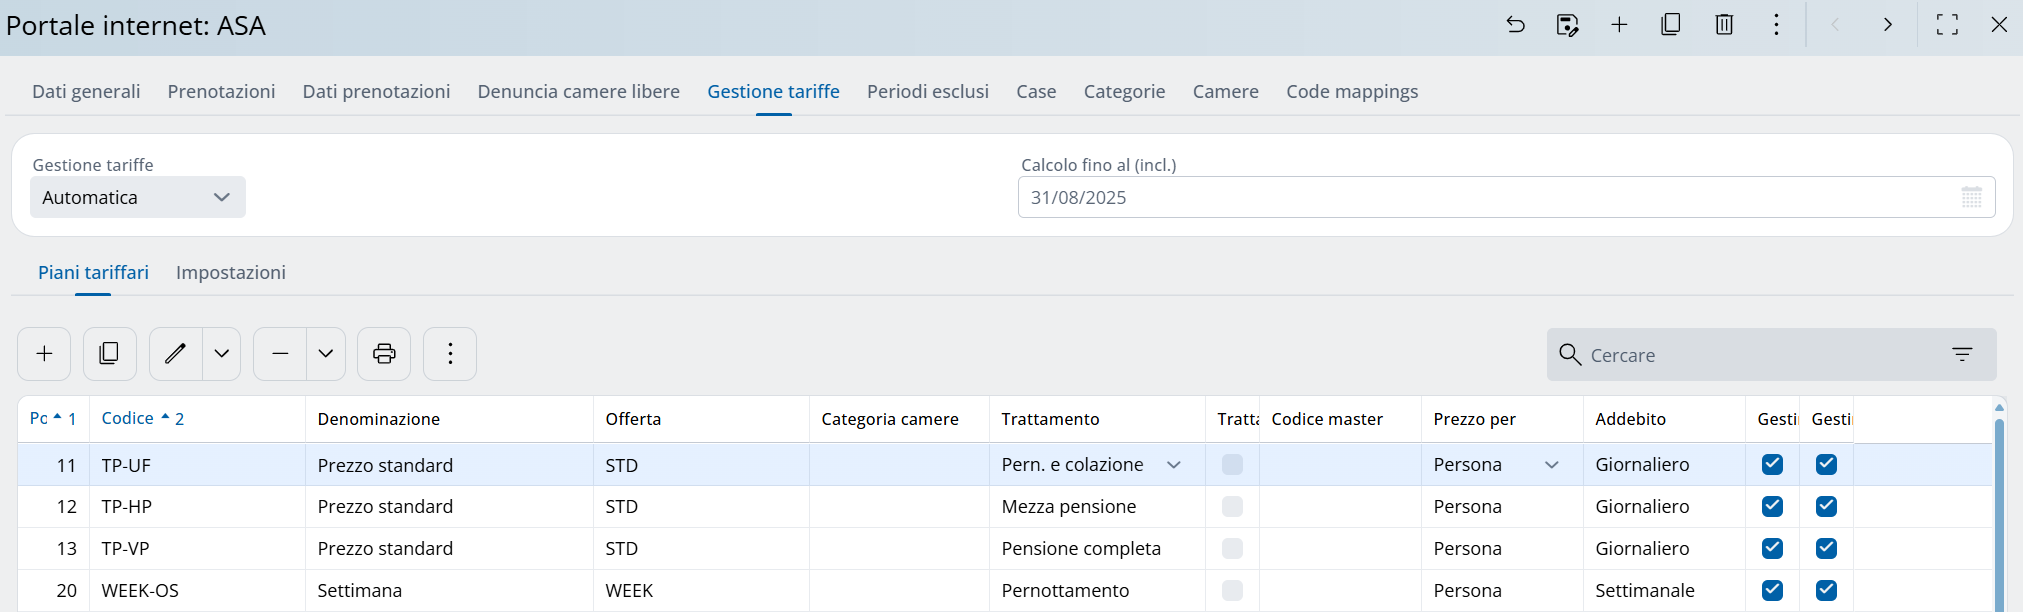Viewport: 2023px width, 612px height.
Task: Sort by Denominazione column header
Action: tap(449, 419)
